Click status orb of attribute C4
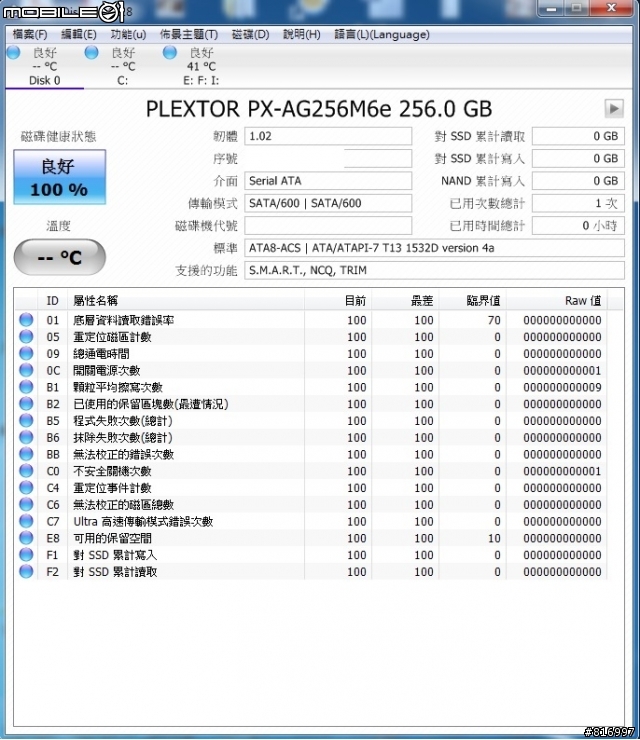 pyautogui.click(x=26, y=488)
